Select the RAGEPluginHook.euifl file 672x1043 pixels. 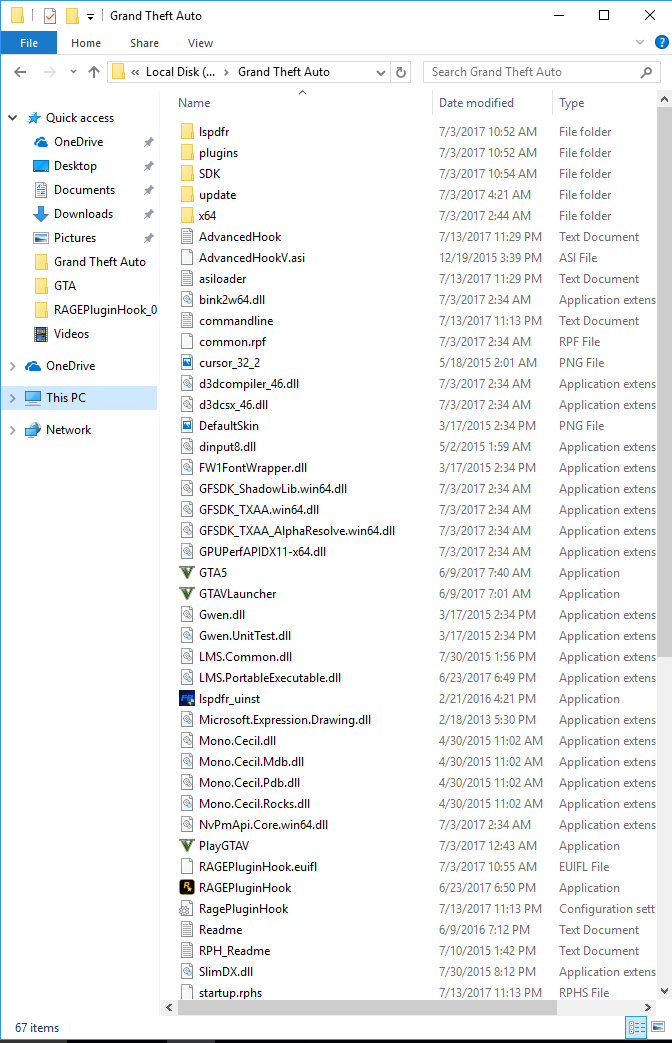click(257, 867)
